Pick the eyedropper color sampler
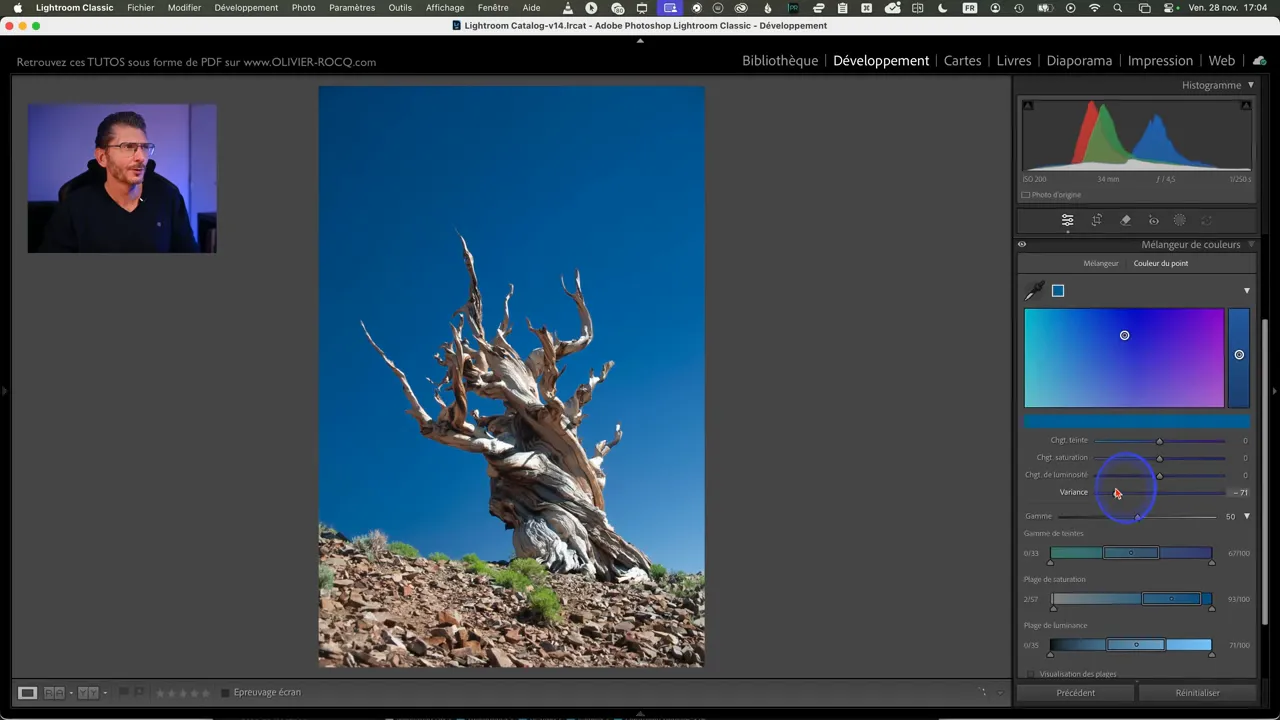The width and height of the screenshot is (1280, 720). [1034, 291]
